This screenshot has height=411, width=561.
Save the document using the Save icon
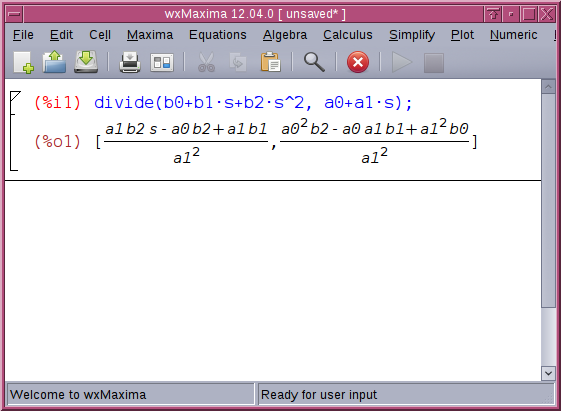click(86, 62)
